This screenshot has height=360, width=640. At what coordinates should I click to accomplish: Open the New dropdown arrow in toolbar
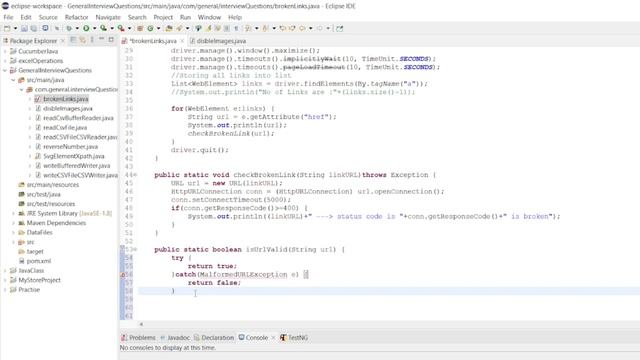15,28
